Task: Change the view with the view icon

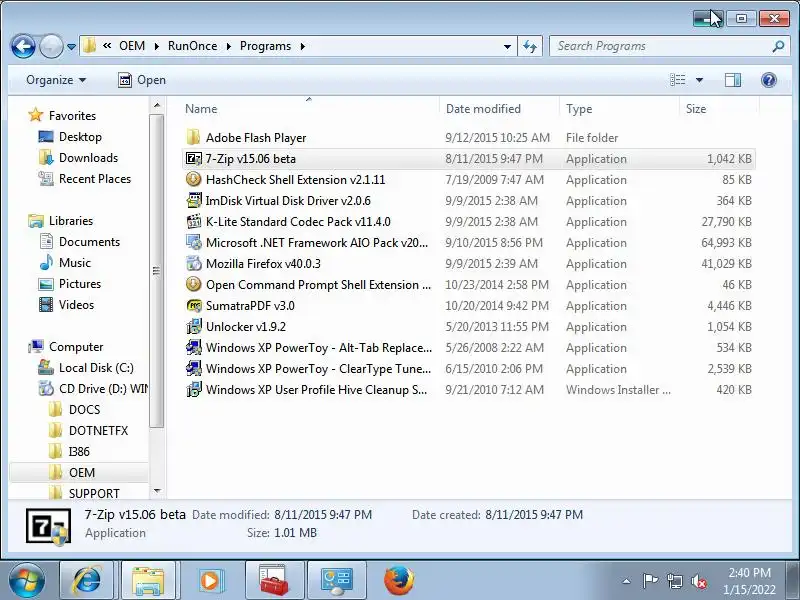Action: pos(678,80)
